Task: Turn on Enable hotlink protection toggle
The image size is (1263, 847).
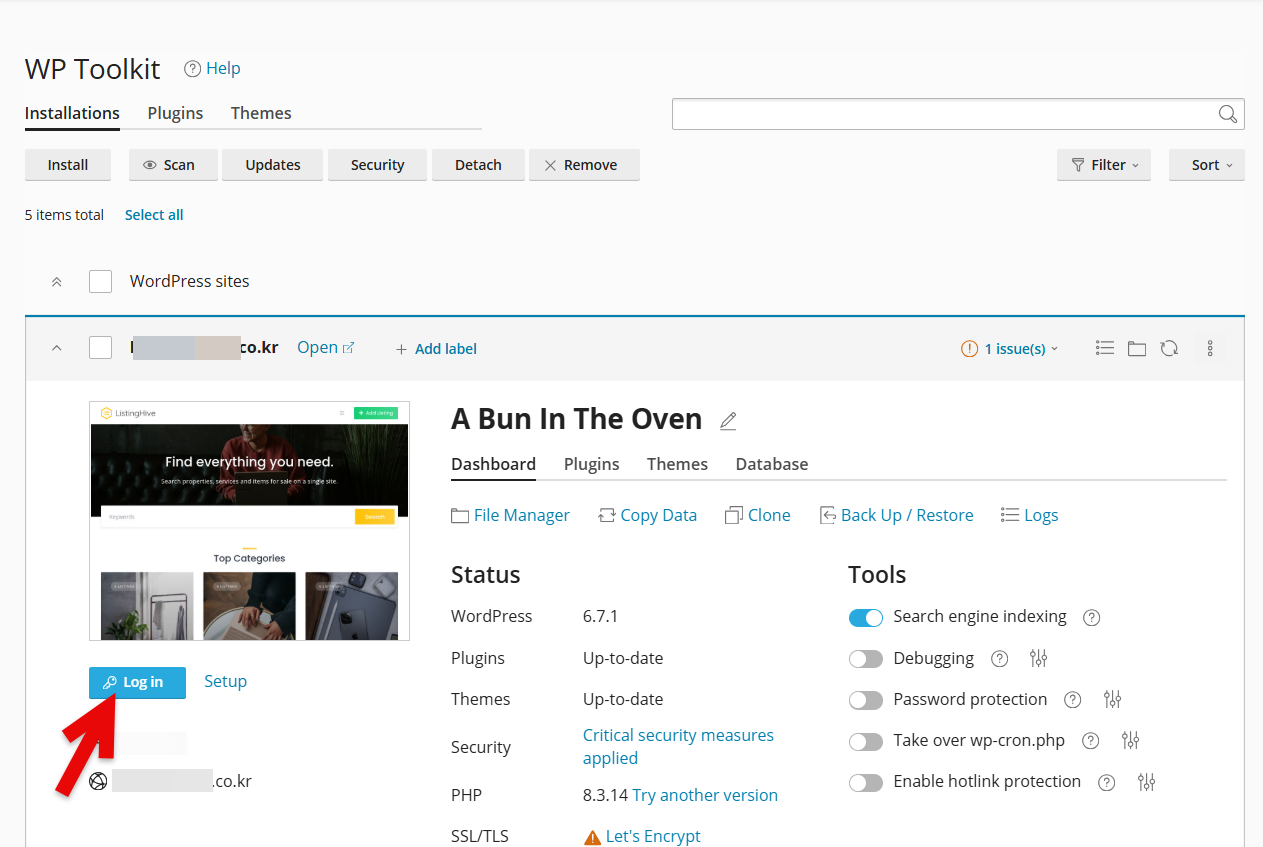Action: click(866, 782)
